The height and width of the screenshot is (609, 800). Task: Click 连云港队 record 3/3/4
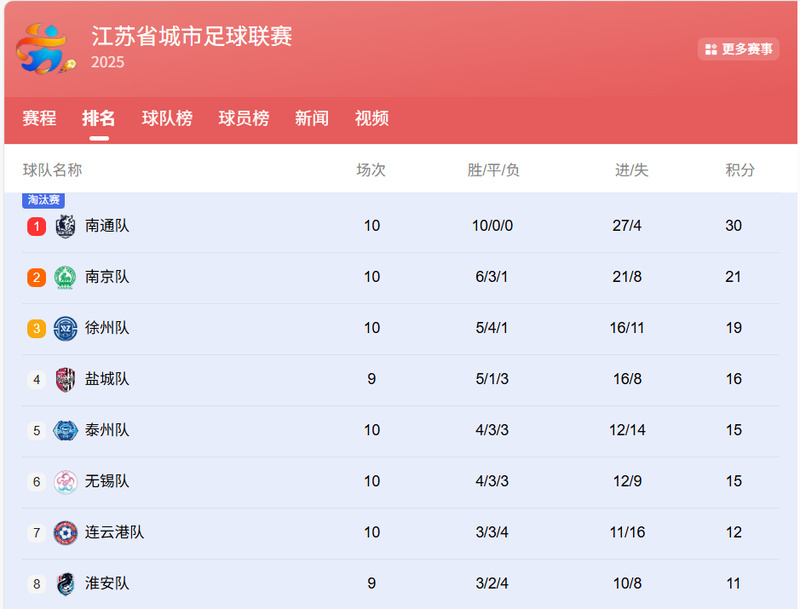[492, 532]
